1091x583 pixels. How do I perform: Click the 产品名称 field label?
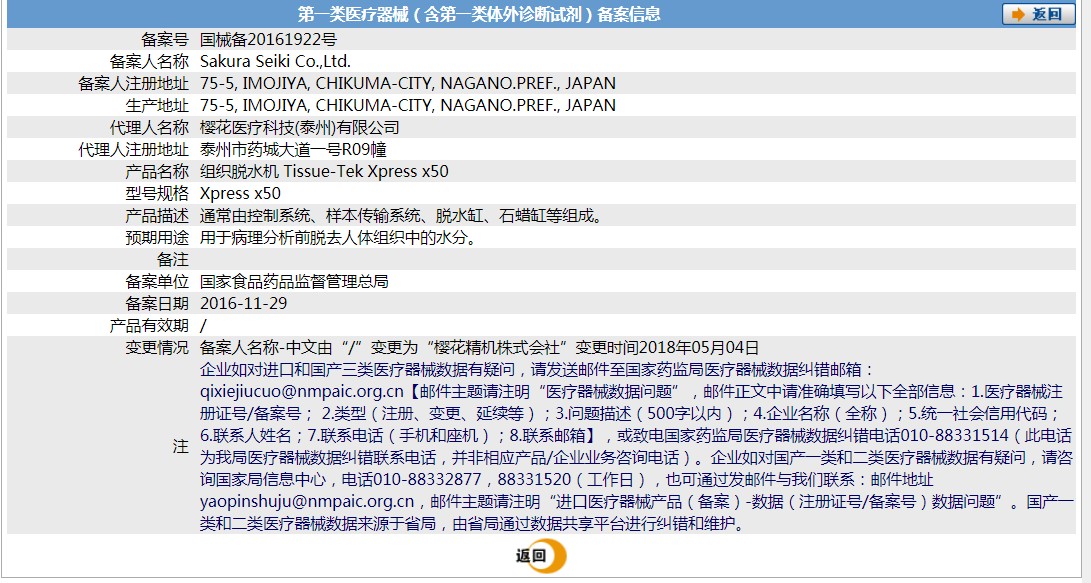click(157, 171)
